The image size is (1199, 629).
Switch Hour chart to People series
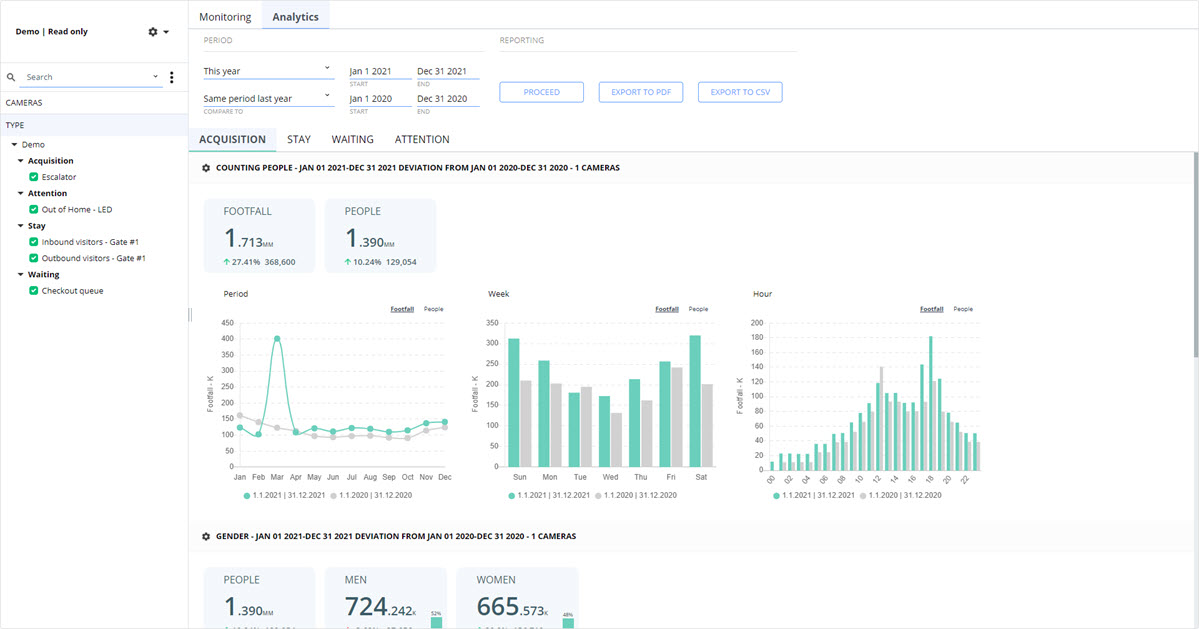[x=962, y=309]
